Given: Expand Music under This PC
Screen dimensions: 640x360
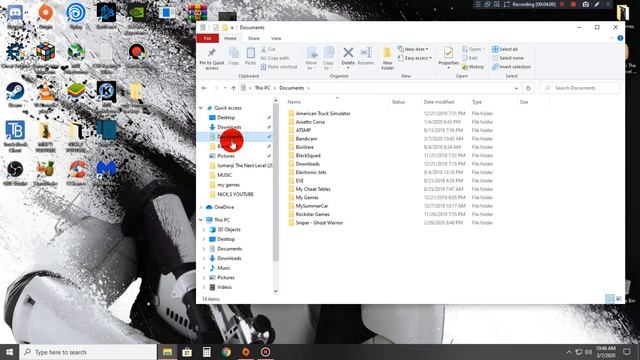Looking at the screenshot, I should 204,268.
